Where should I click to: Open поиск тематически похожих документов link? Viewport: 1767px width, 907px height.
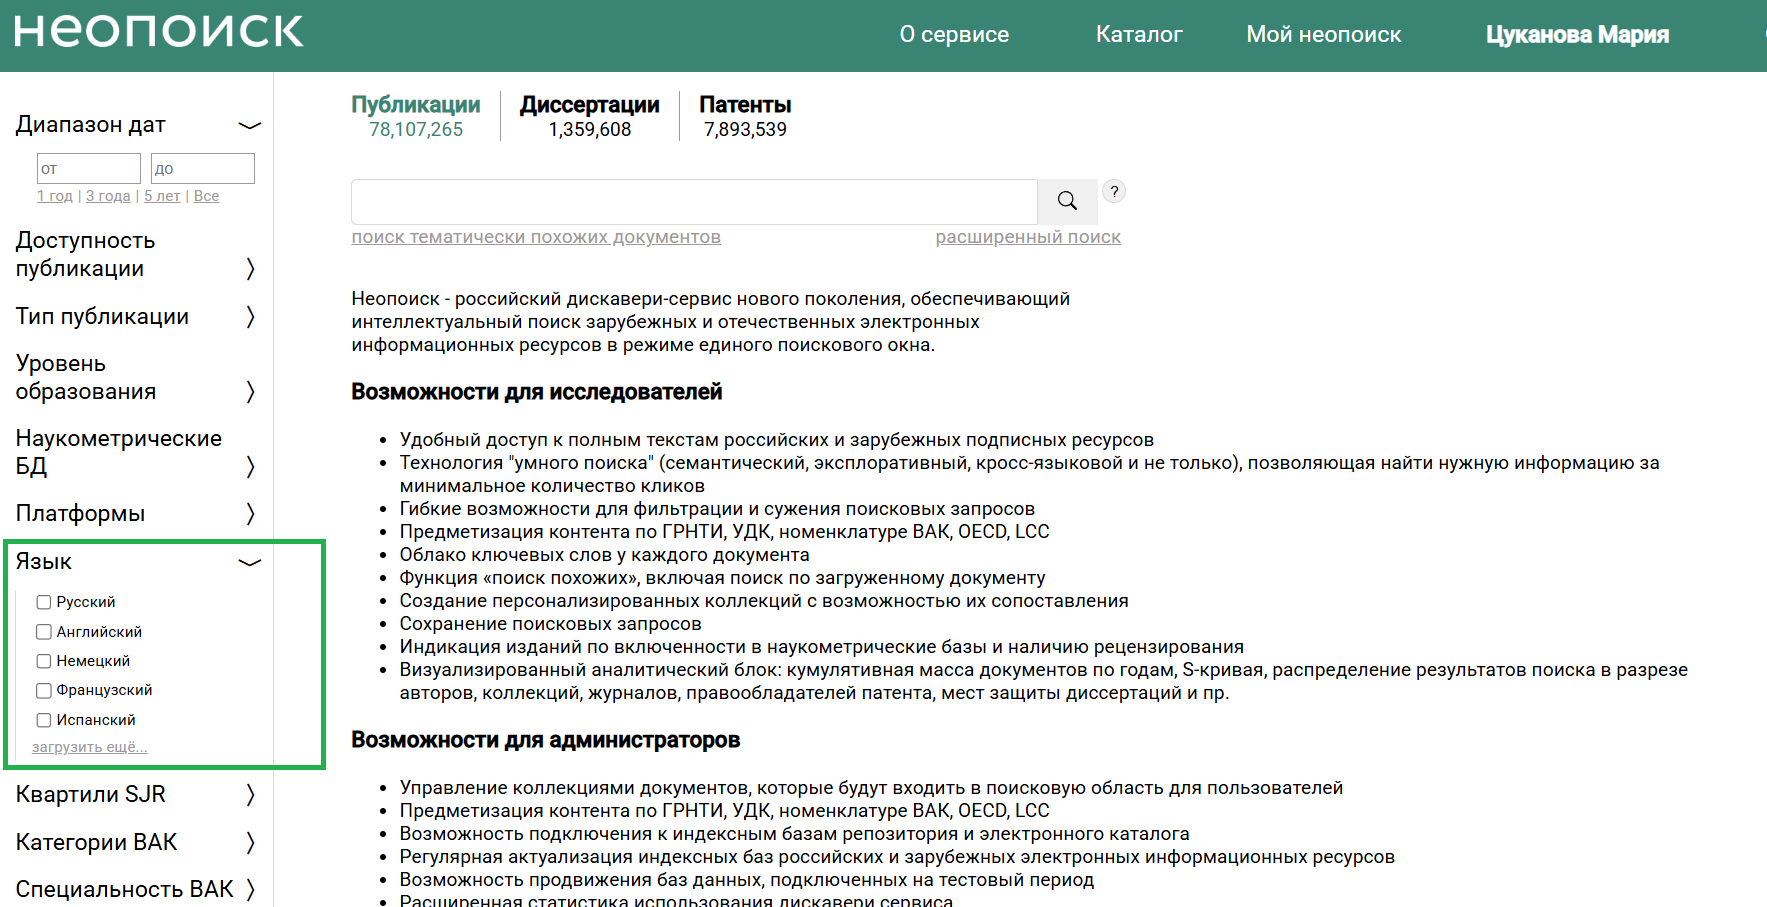536,237
